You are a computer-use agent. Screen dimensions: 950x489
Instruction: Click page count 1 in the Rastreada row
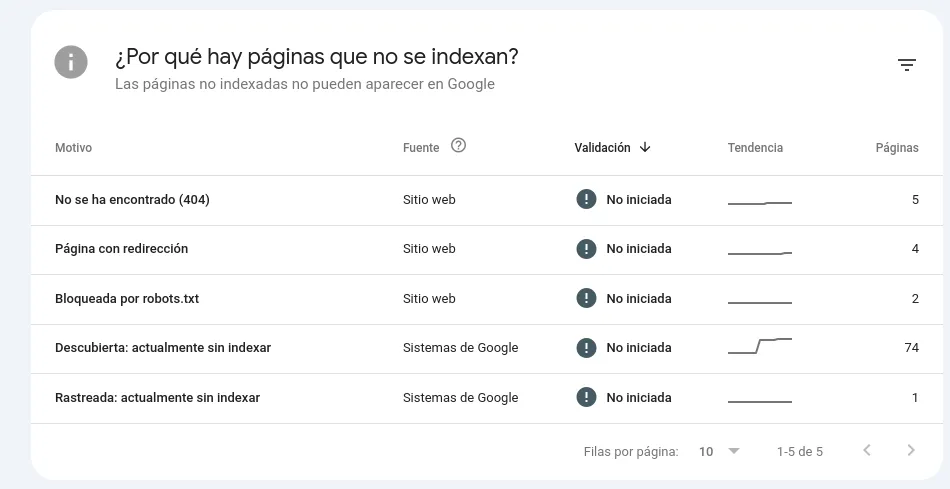915,398
